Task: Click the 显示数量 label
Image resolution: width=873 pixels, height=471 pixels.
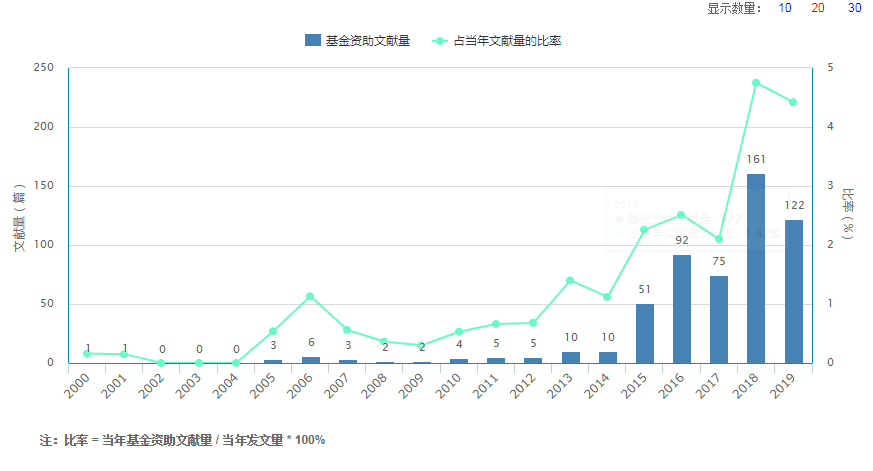Action: click(734, 8)
